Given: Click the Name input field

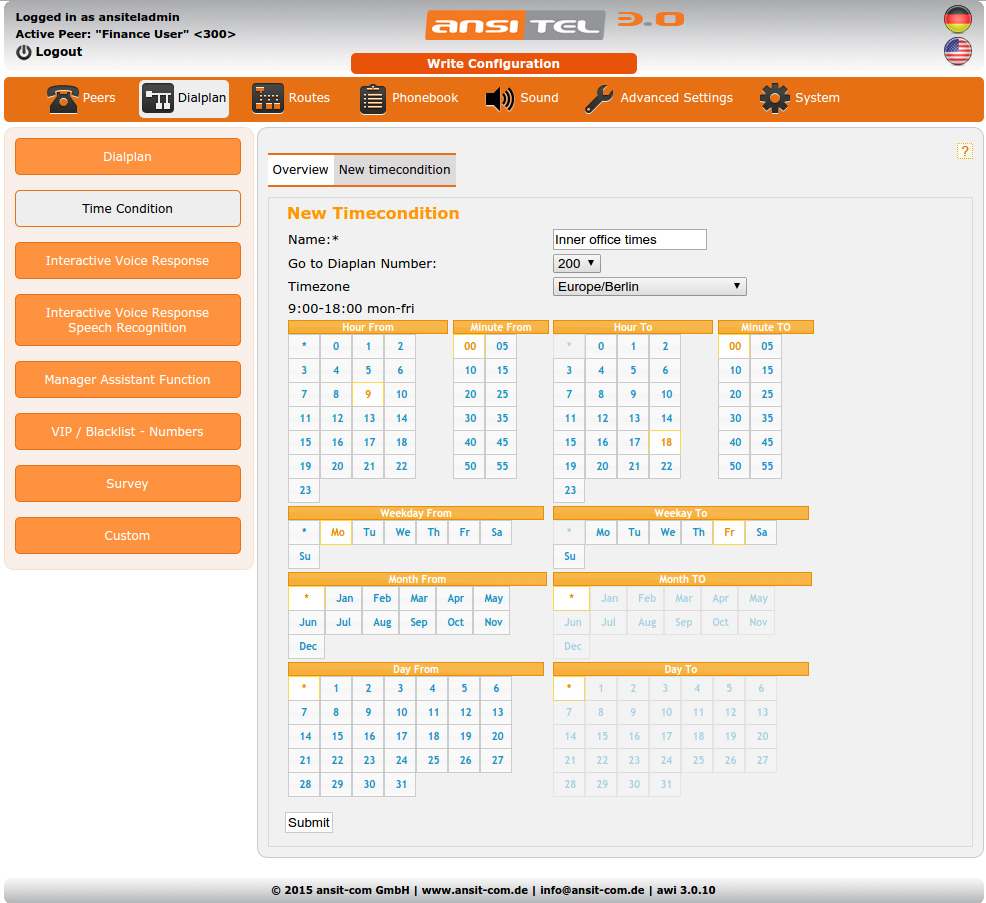Looking at the screenshot, I should pyautogui.click(x=629, y=240).
